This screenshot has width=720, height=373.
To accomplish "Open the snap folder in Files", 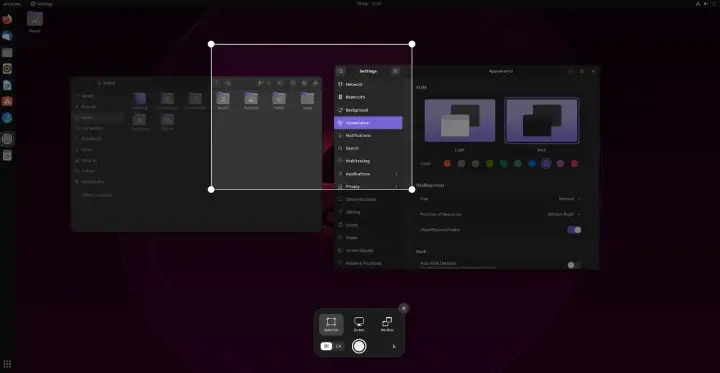I will pos(307,101).
